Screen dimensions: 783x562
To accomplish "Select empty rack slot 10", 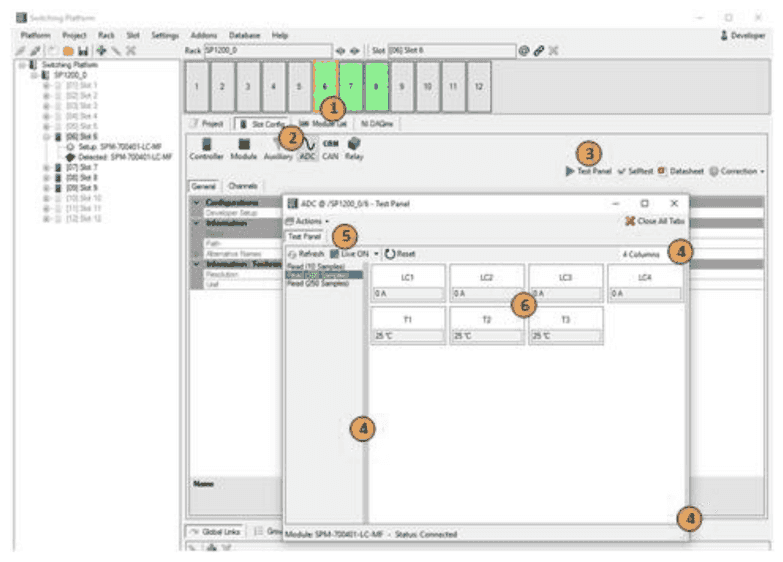I will pos(427,86).
